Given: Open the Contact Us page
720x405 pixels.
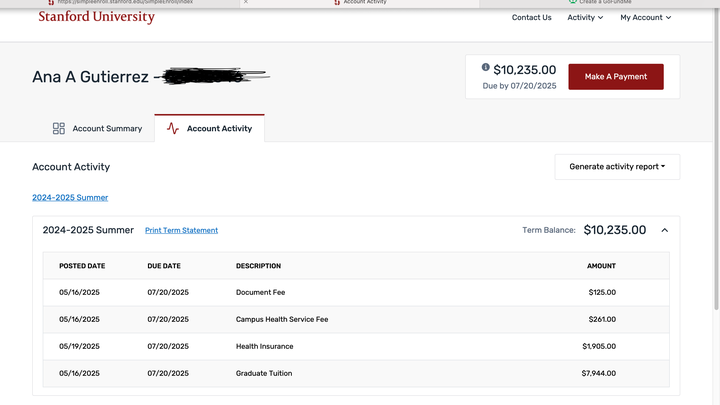Looking at the screenshot, I should (x=531, y=17).
